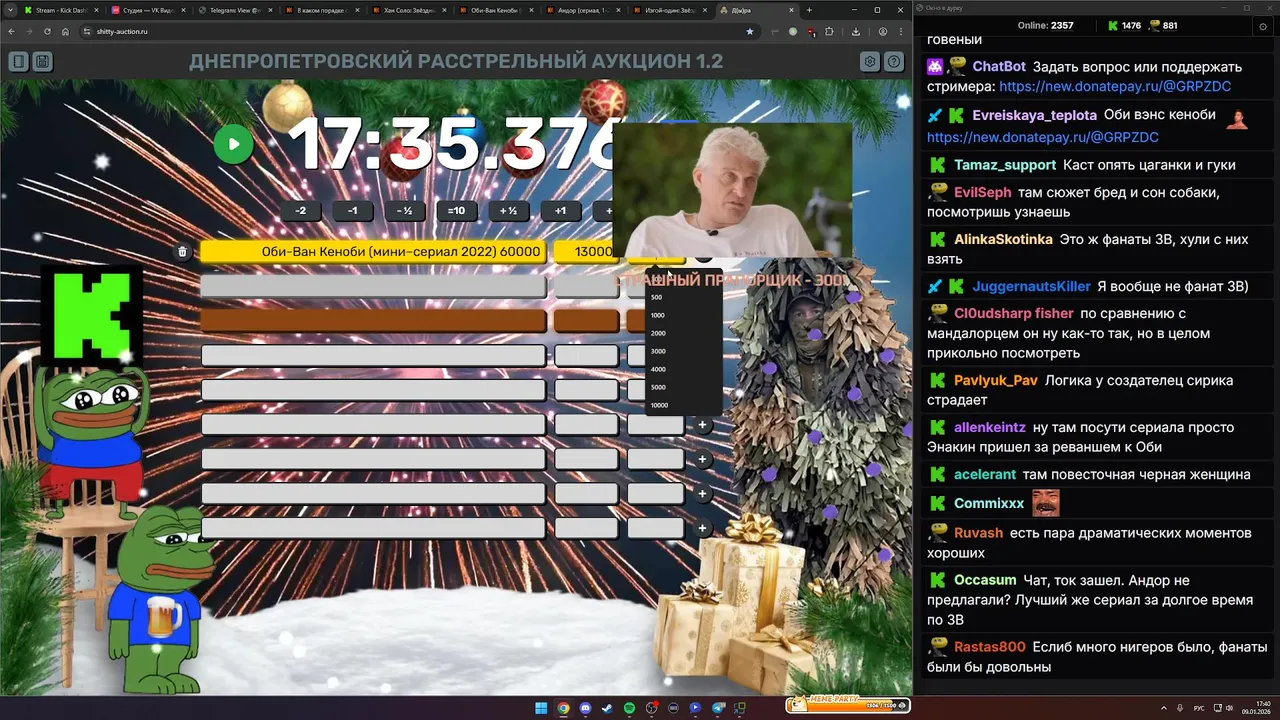This screenshot has height=720, width=1280.
Task: Go back with the browser back arrow
Action: pos(12,31)
